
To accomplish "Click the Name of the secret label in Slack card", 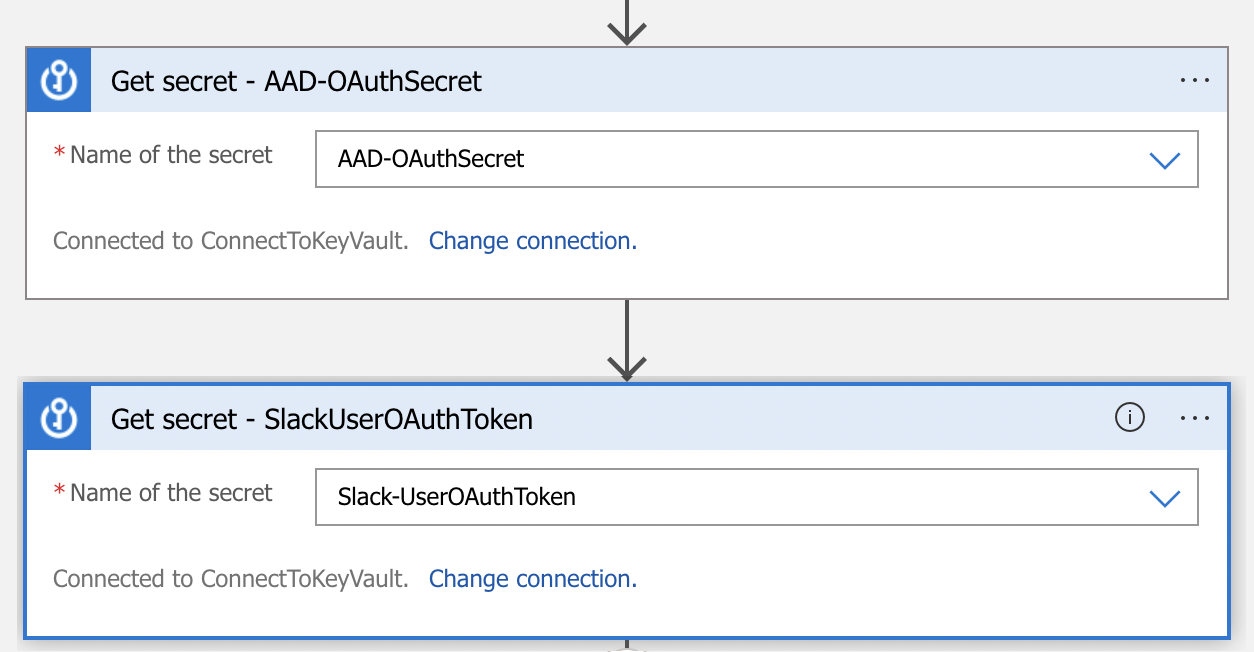I will [x=171, y=493].
